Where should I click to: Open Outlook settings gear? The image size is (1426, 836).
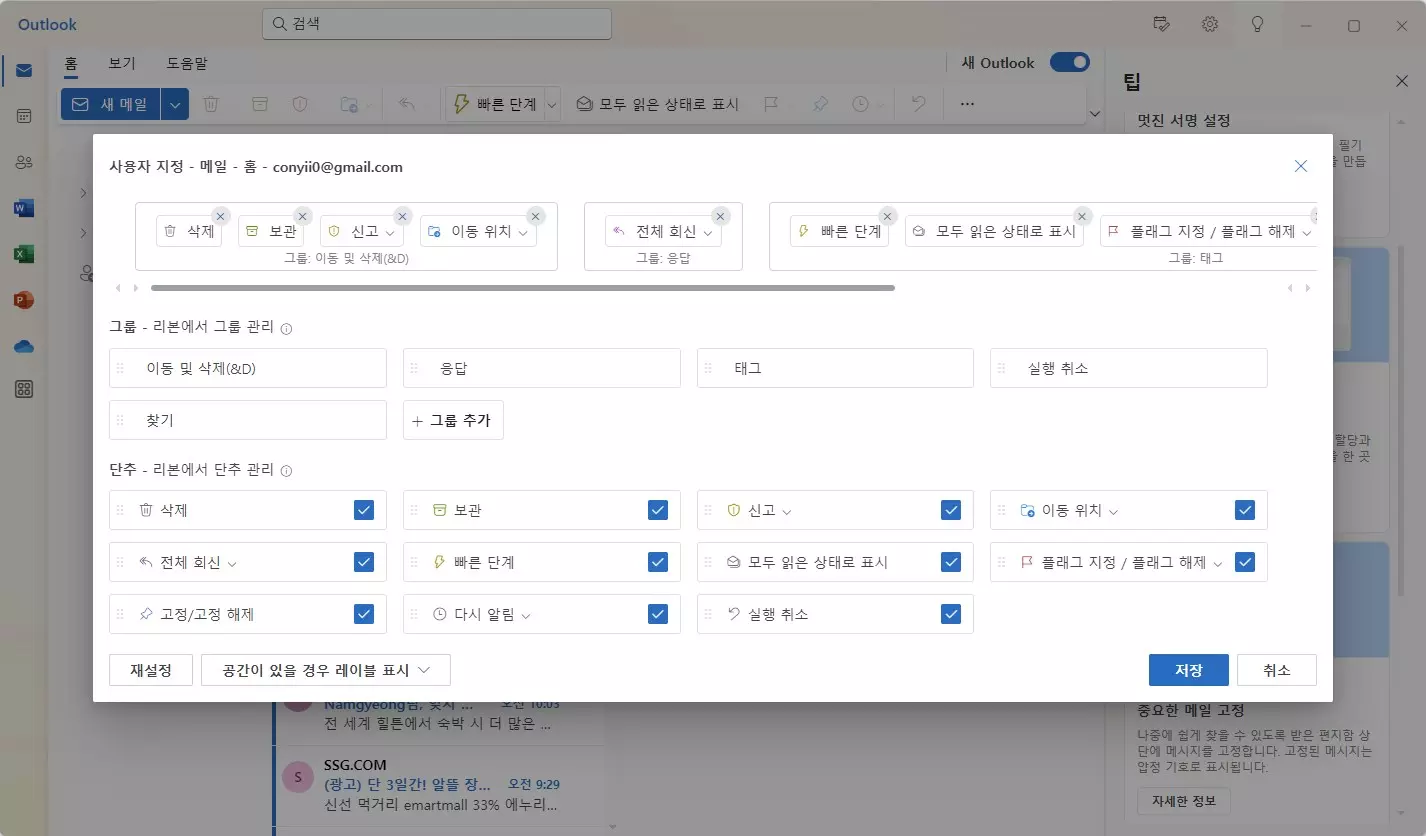pyautogui.click(x=1209, y=24)
